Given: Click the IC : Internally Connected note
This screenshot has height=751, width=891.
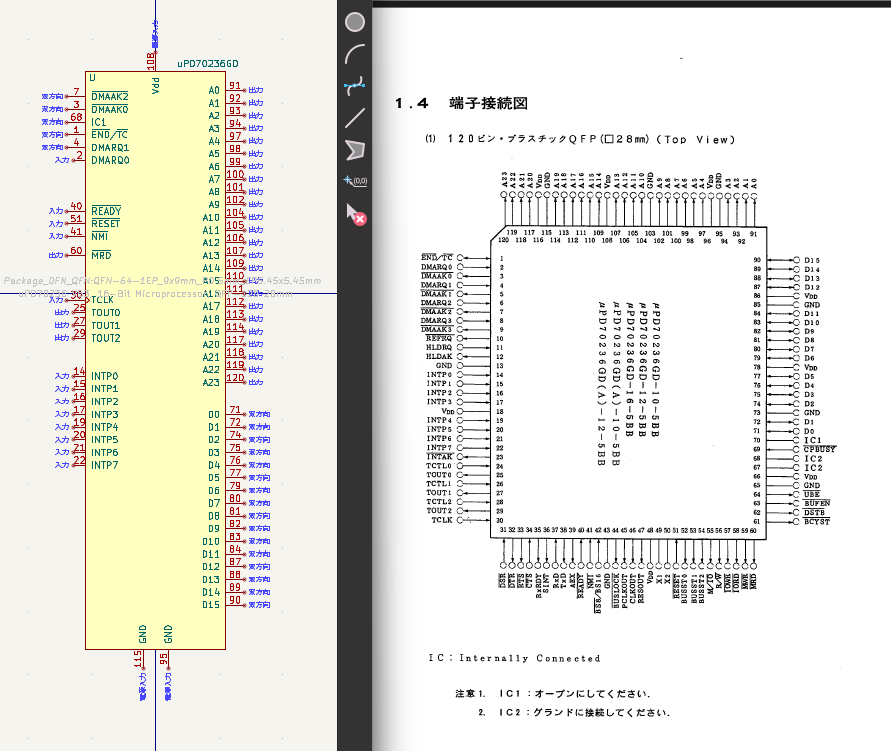Looking at the screenshot, I should tap(514, 658).
